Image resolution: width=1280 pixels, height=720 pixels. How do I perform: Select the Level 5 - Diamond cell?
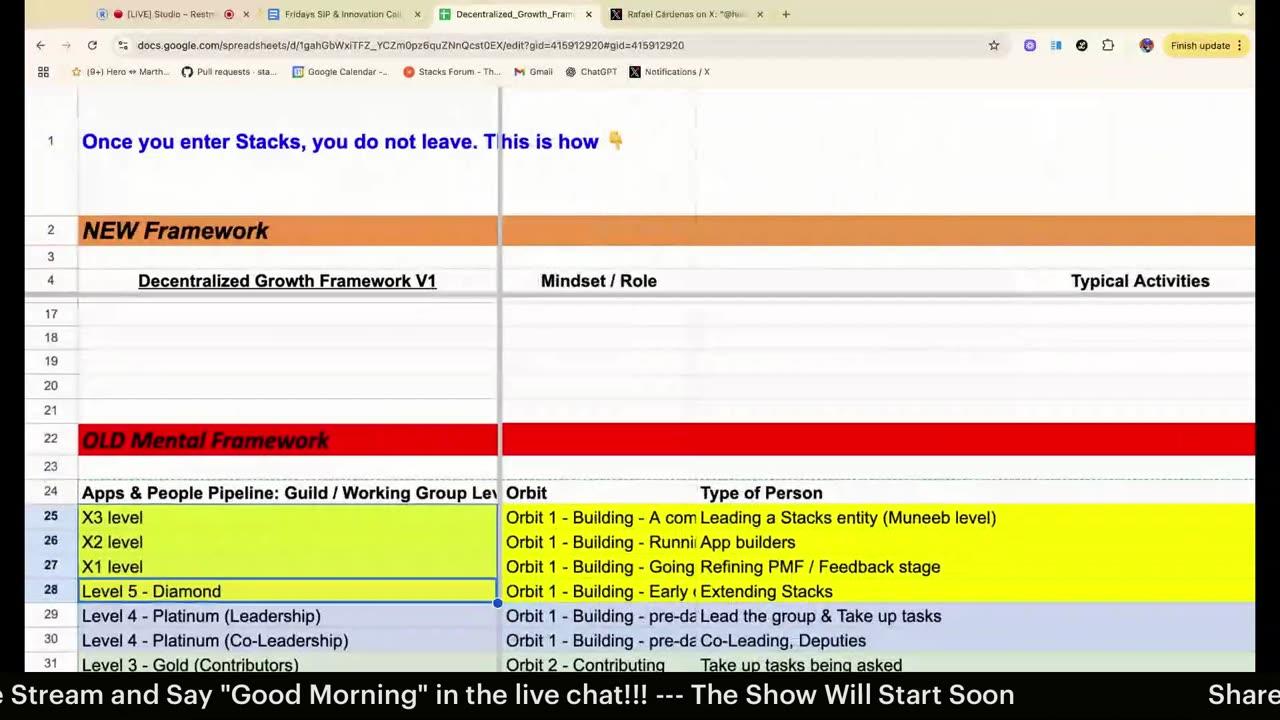(x=288, y=591)
